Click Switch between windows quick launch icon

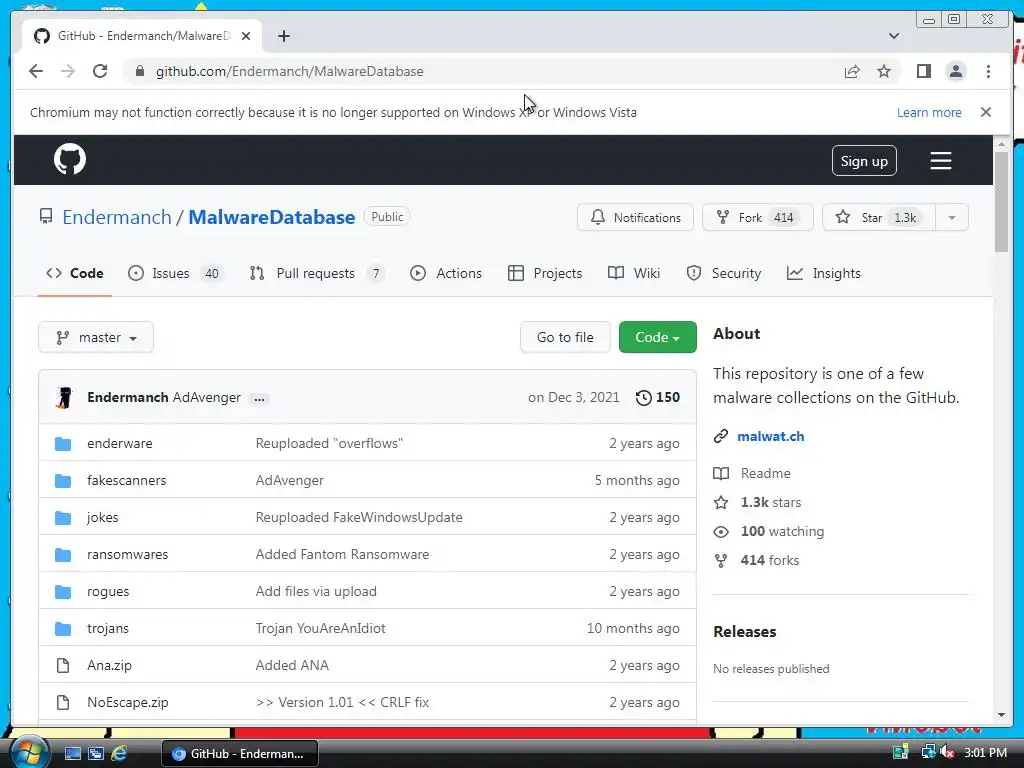(96, 753)
